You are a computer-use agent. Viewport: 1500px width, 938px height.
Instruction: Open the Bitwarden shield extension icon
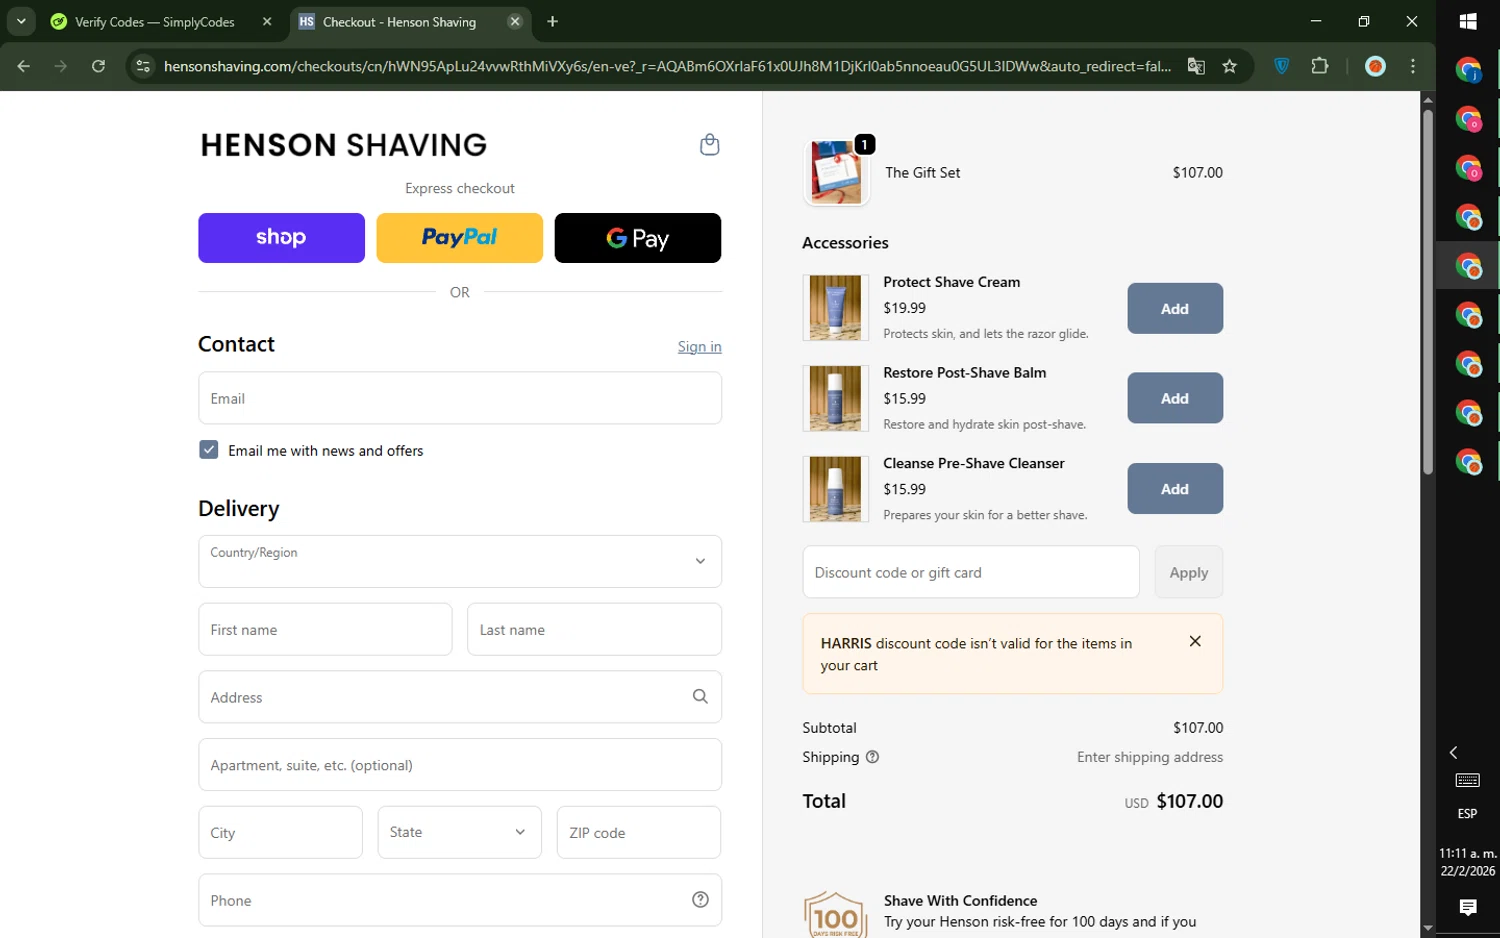tap(1282, 66)
